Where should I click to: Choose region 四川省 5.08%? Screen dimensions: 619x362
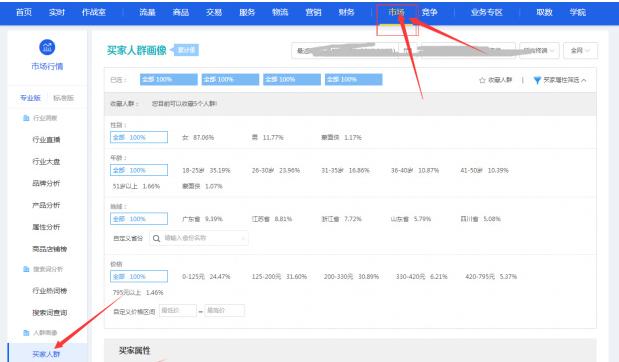tap(480, 219)
